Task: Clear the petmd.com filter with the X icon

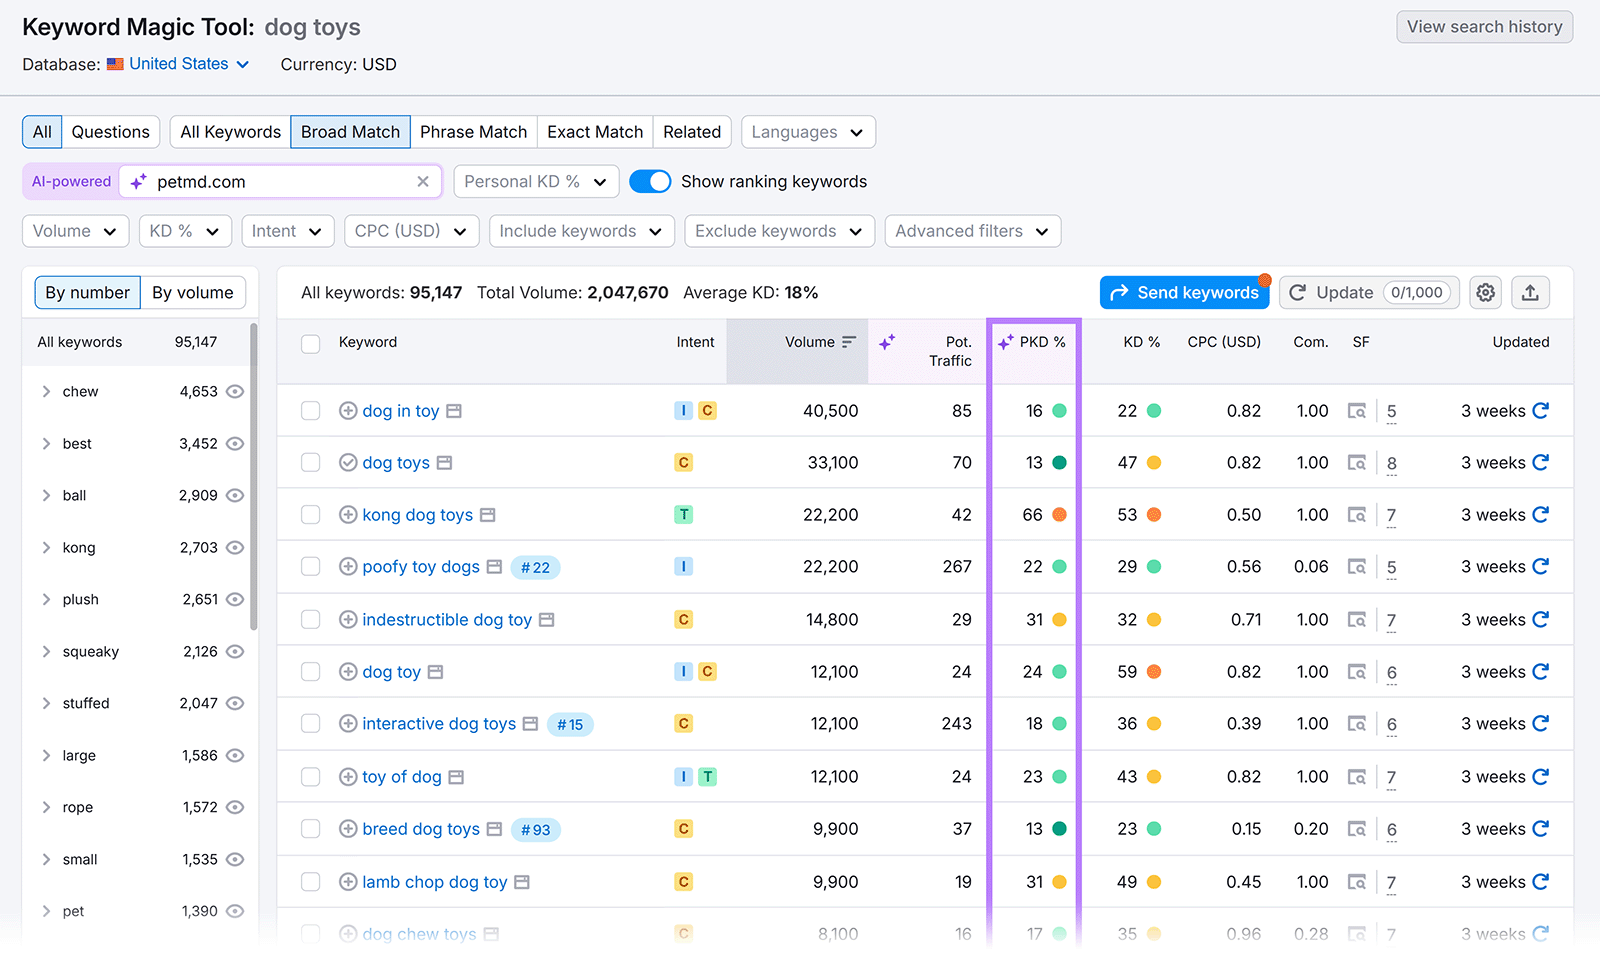Action: [x=423, y=181]
